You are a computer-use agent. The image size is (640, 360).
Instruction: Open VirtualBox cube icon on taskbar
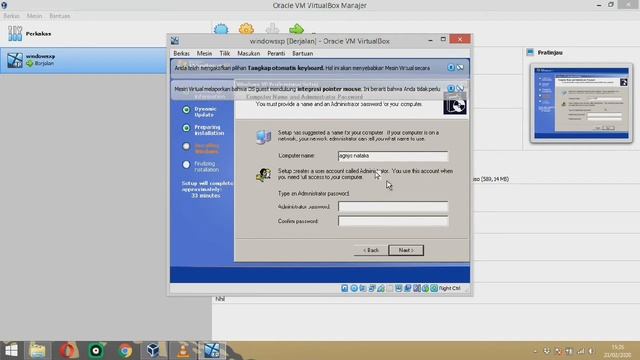[x=153, y=351]
